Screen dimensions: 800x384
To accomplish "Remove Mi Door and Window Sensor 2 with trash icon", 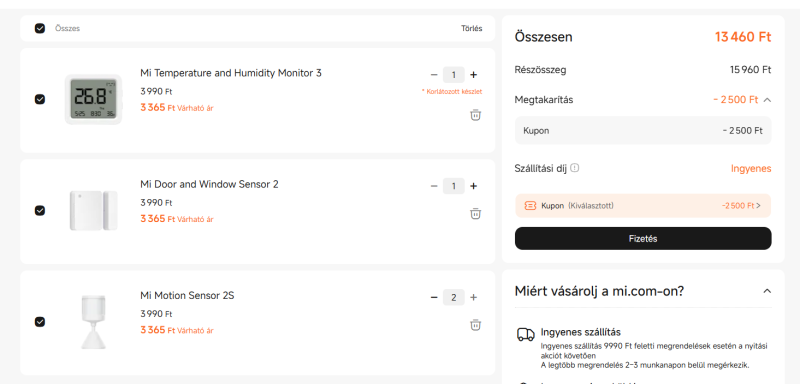I will click(475, 213).
